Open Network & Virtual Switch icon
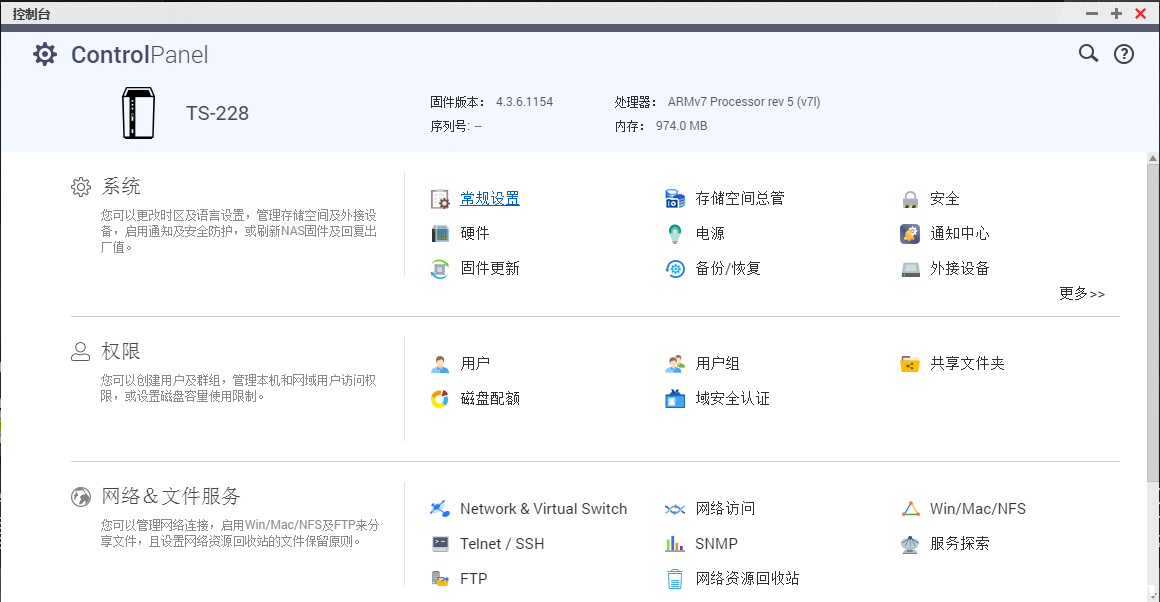 click(440, 509)
